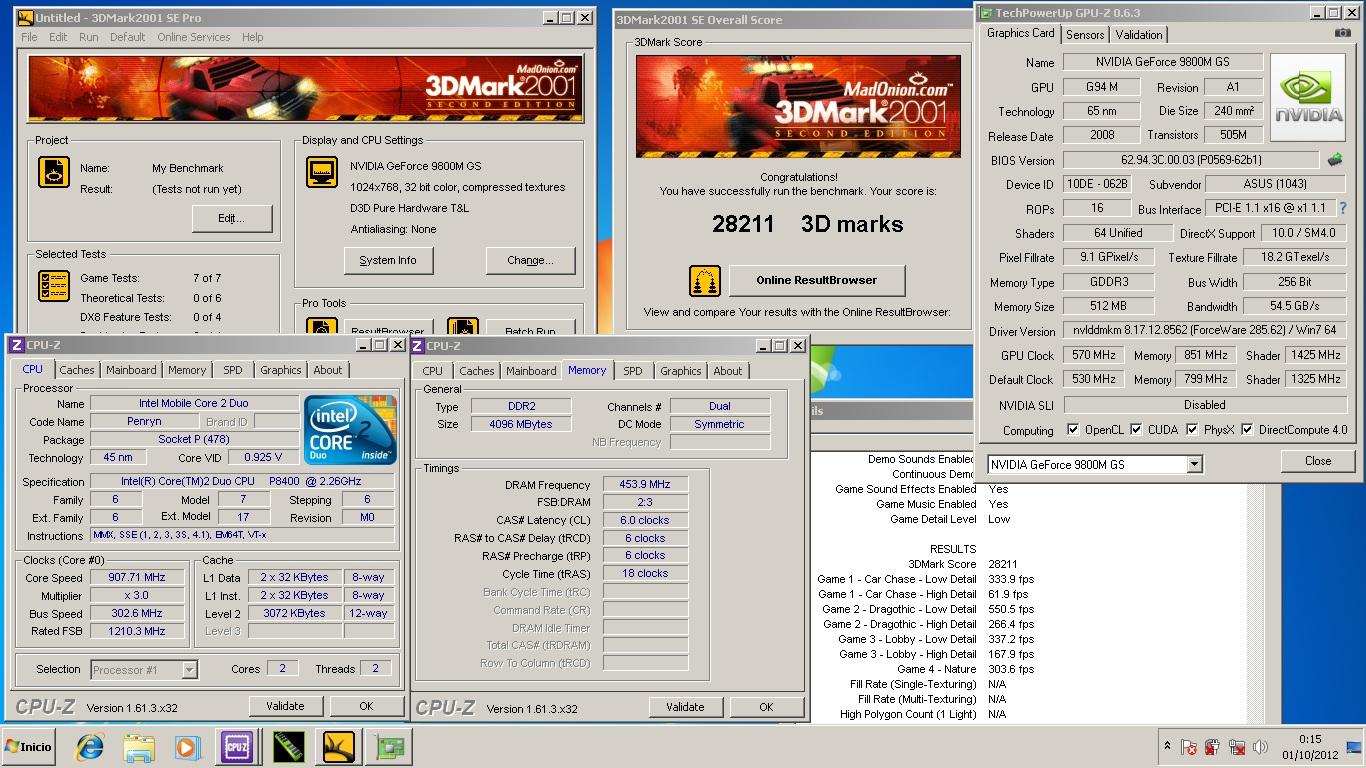Open the GPU selection dropdown in GPU-Z
The width and height of the screenshot is (1366, 768).
pos(1194,465)
